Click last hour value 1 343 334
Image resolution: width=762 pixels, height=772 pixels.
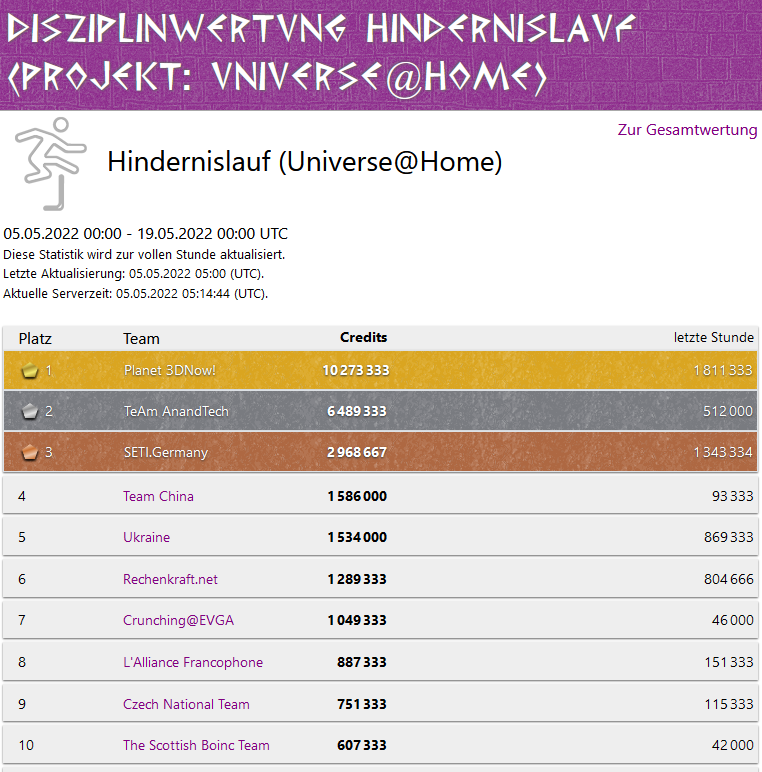tap(723, 452)
